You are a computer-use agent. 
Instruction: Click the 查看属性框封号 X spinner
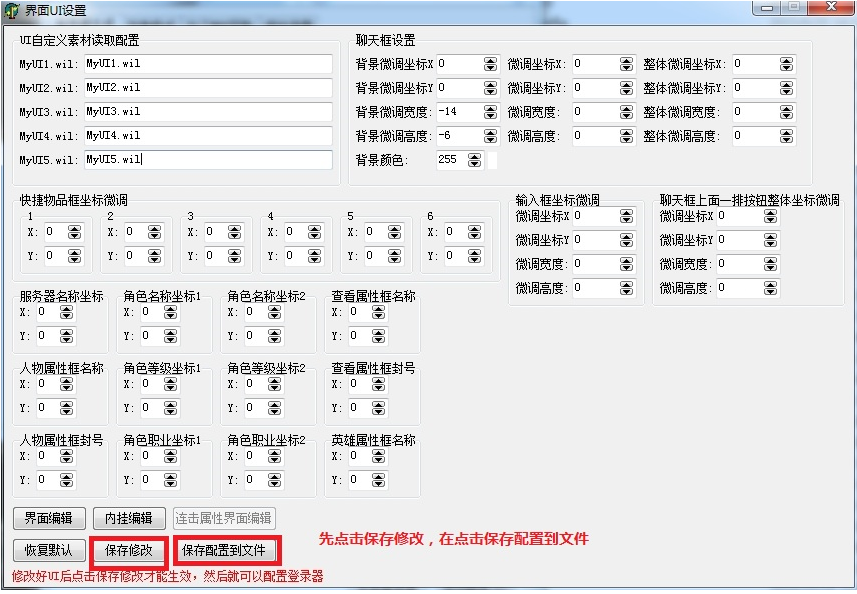[x=378, y=384]
